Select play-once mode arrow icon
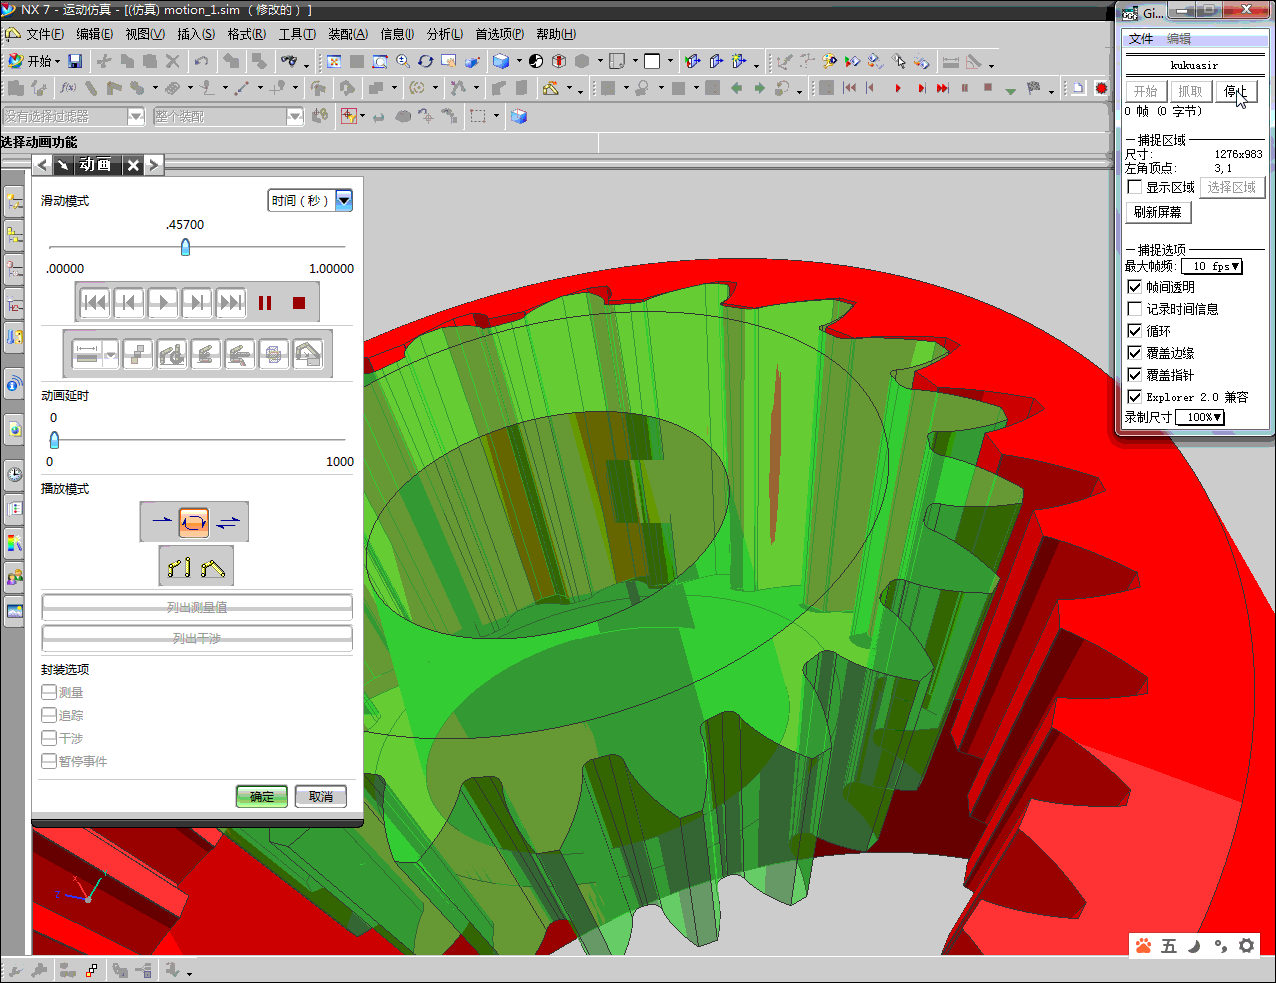Image resolution: width=1276 pixels, height=983 pixels. (161, 521)
